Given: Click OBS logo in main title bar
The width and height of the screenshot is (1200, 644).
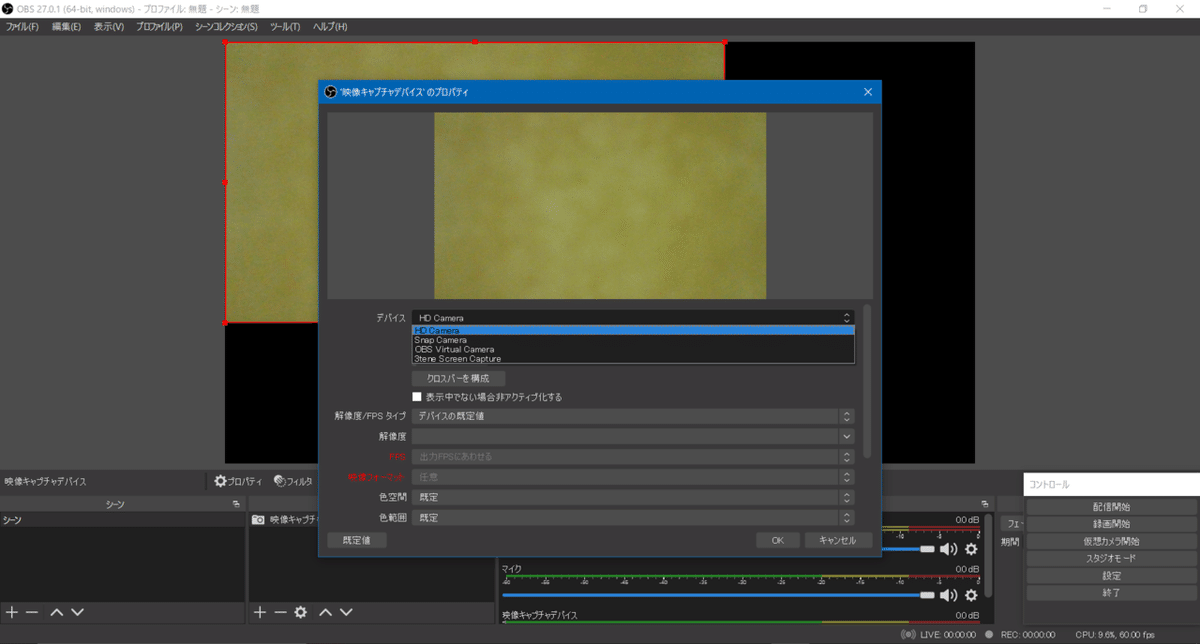Looking at the screenshot, I should click(x=8, y=8).
